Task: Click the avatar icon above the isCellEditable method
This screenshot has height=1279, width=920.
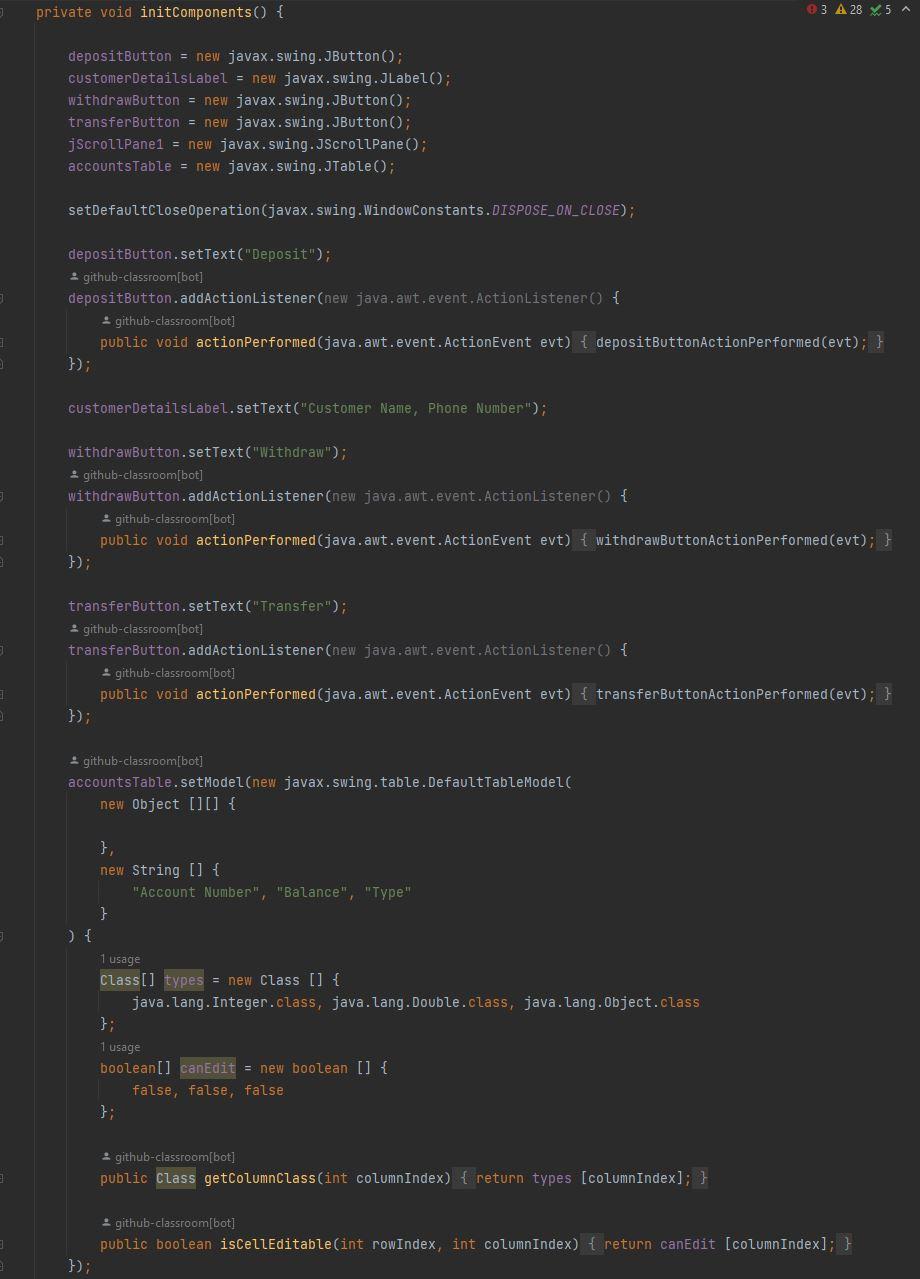Action: pyautogui.click(x=106, y=1222)
